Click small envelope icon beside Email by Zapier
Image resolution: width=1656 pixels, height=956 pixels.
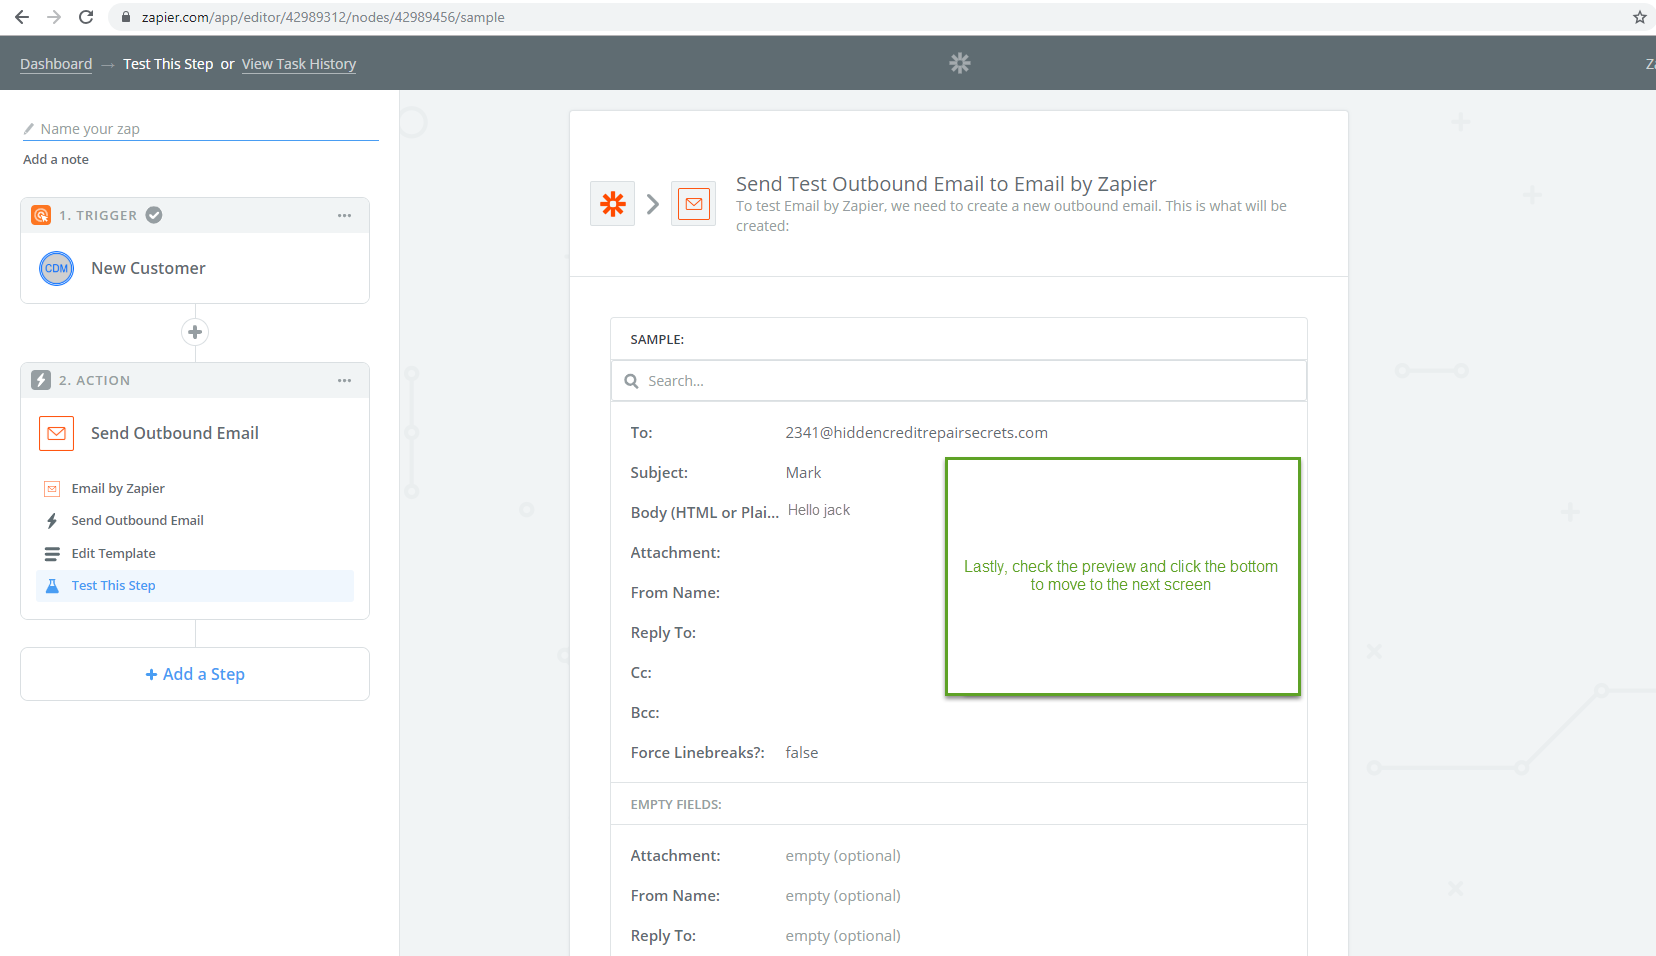coord(52,489)
